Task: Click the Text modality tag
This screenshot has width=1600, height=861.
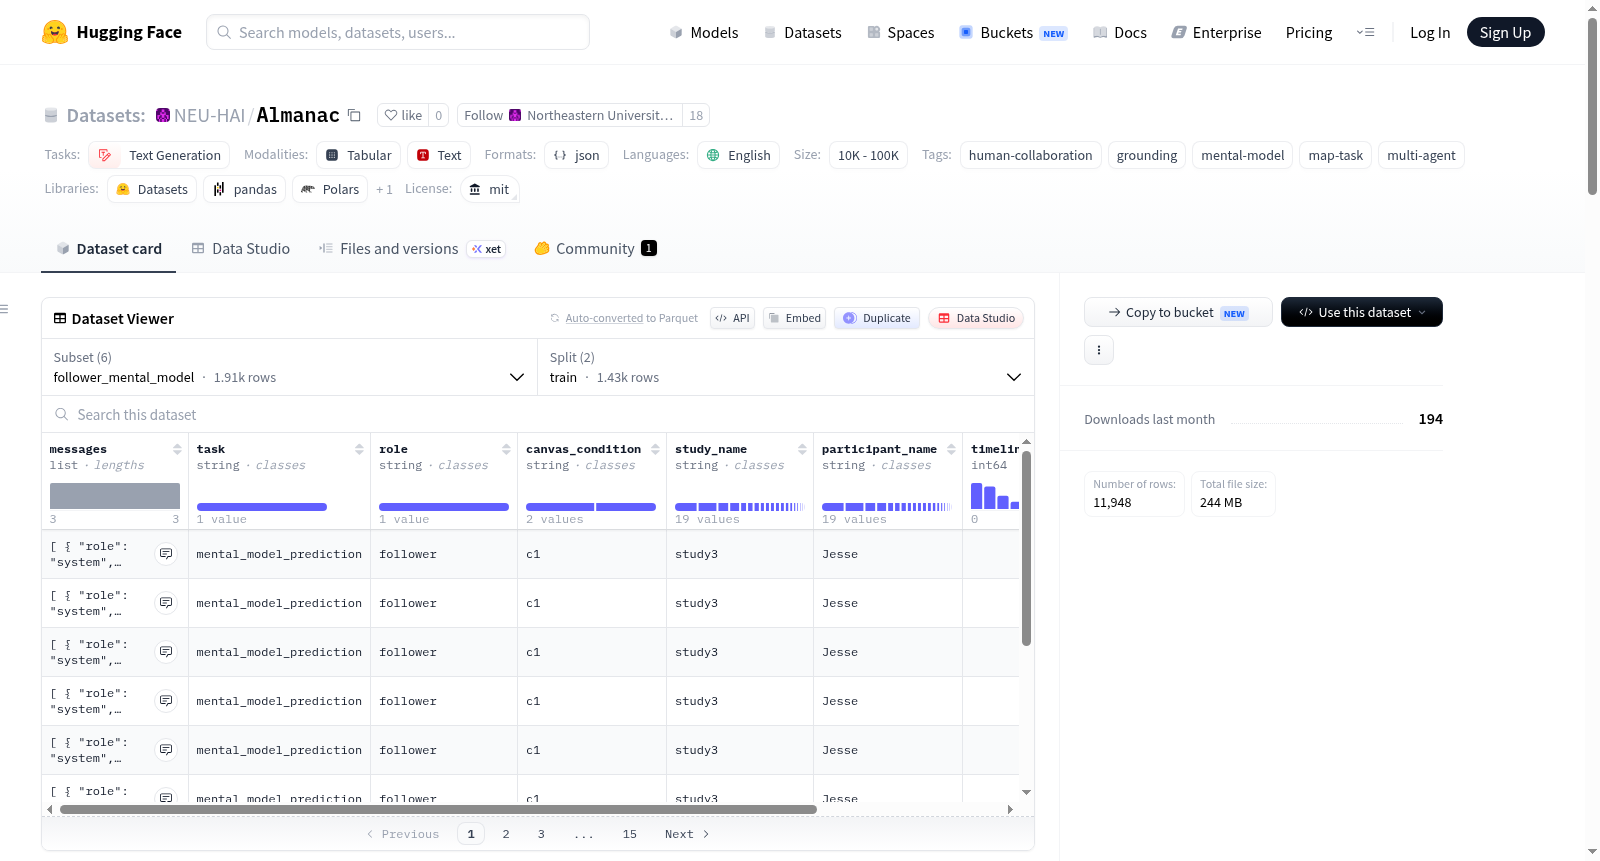Action: [x=438, y=155]
